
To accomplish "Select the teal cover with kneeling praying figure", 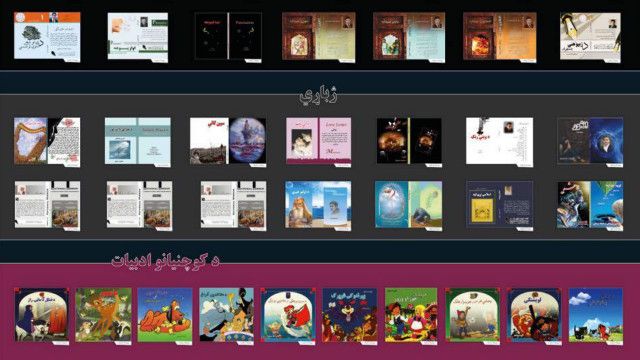I will 409,205.
